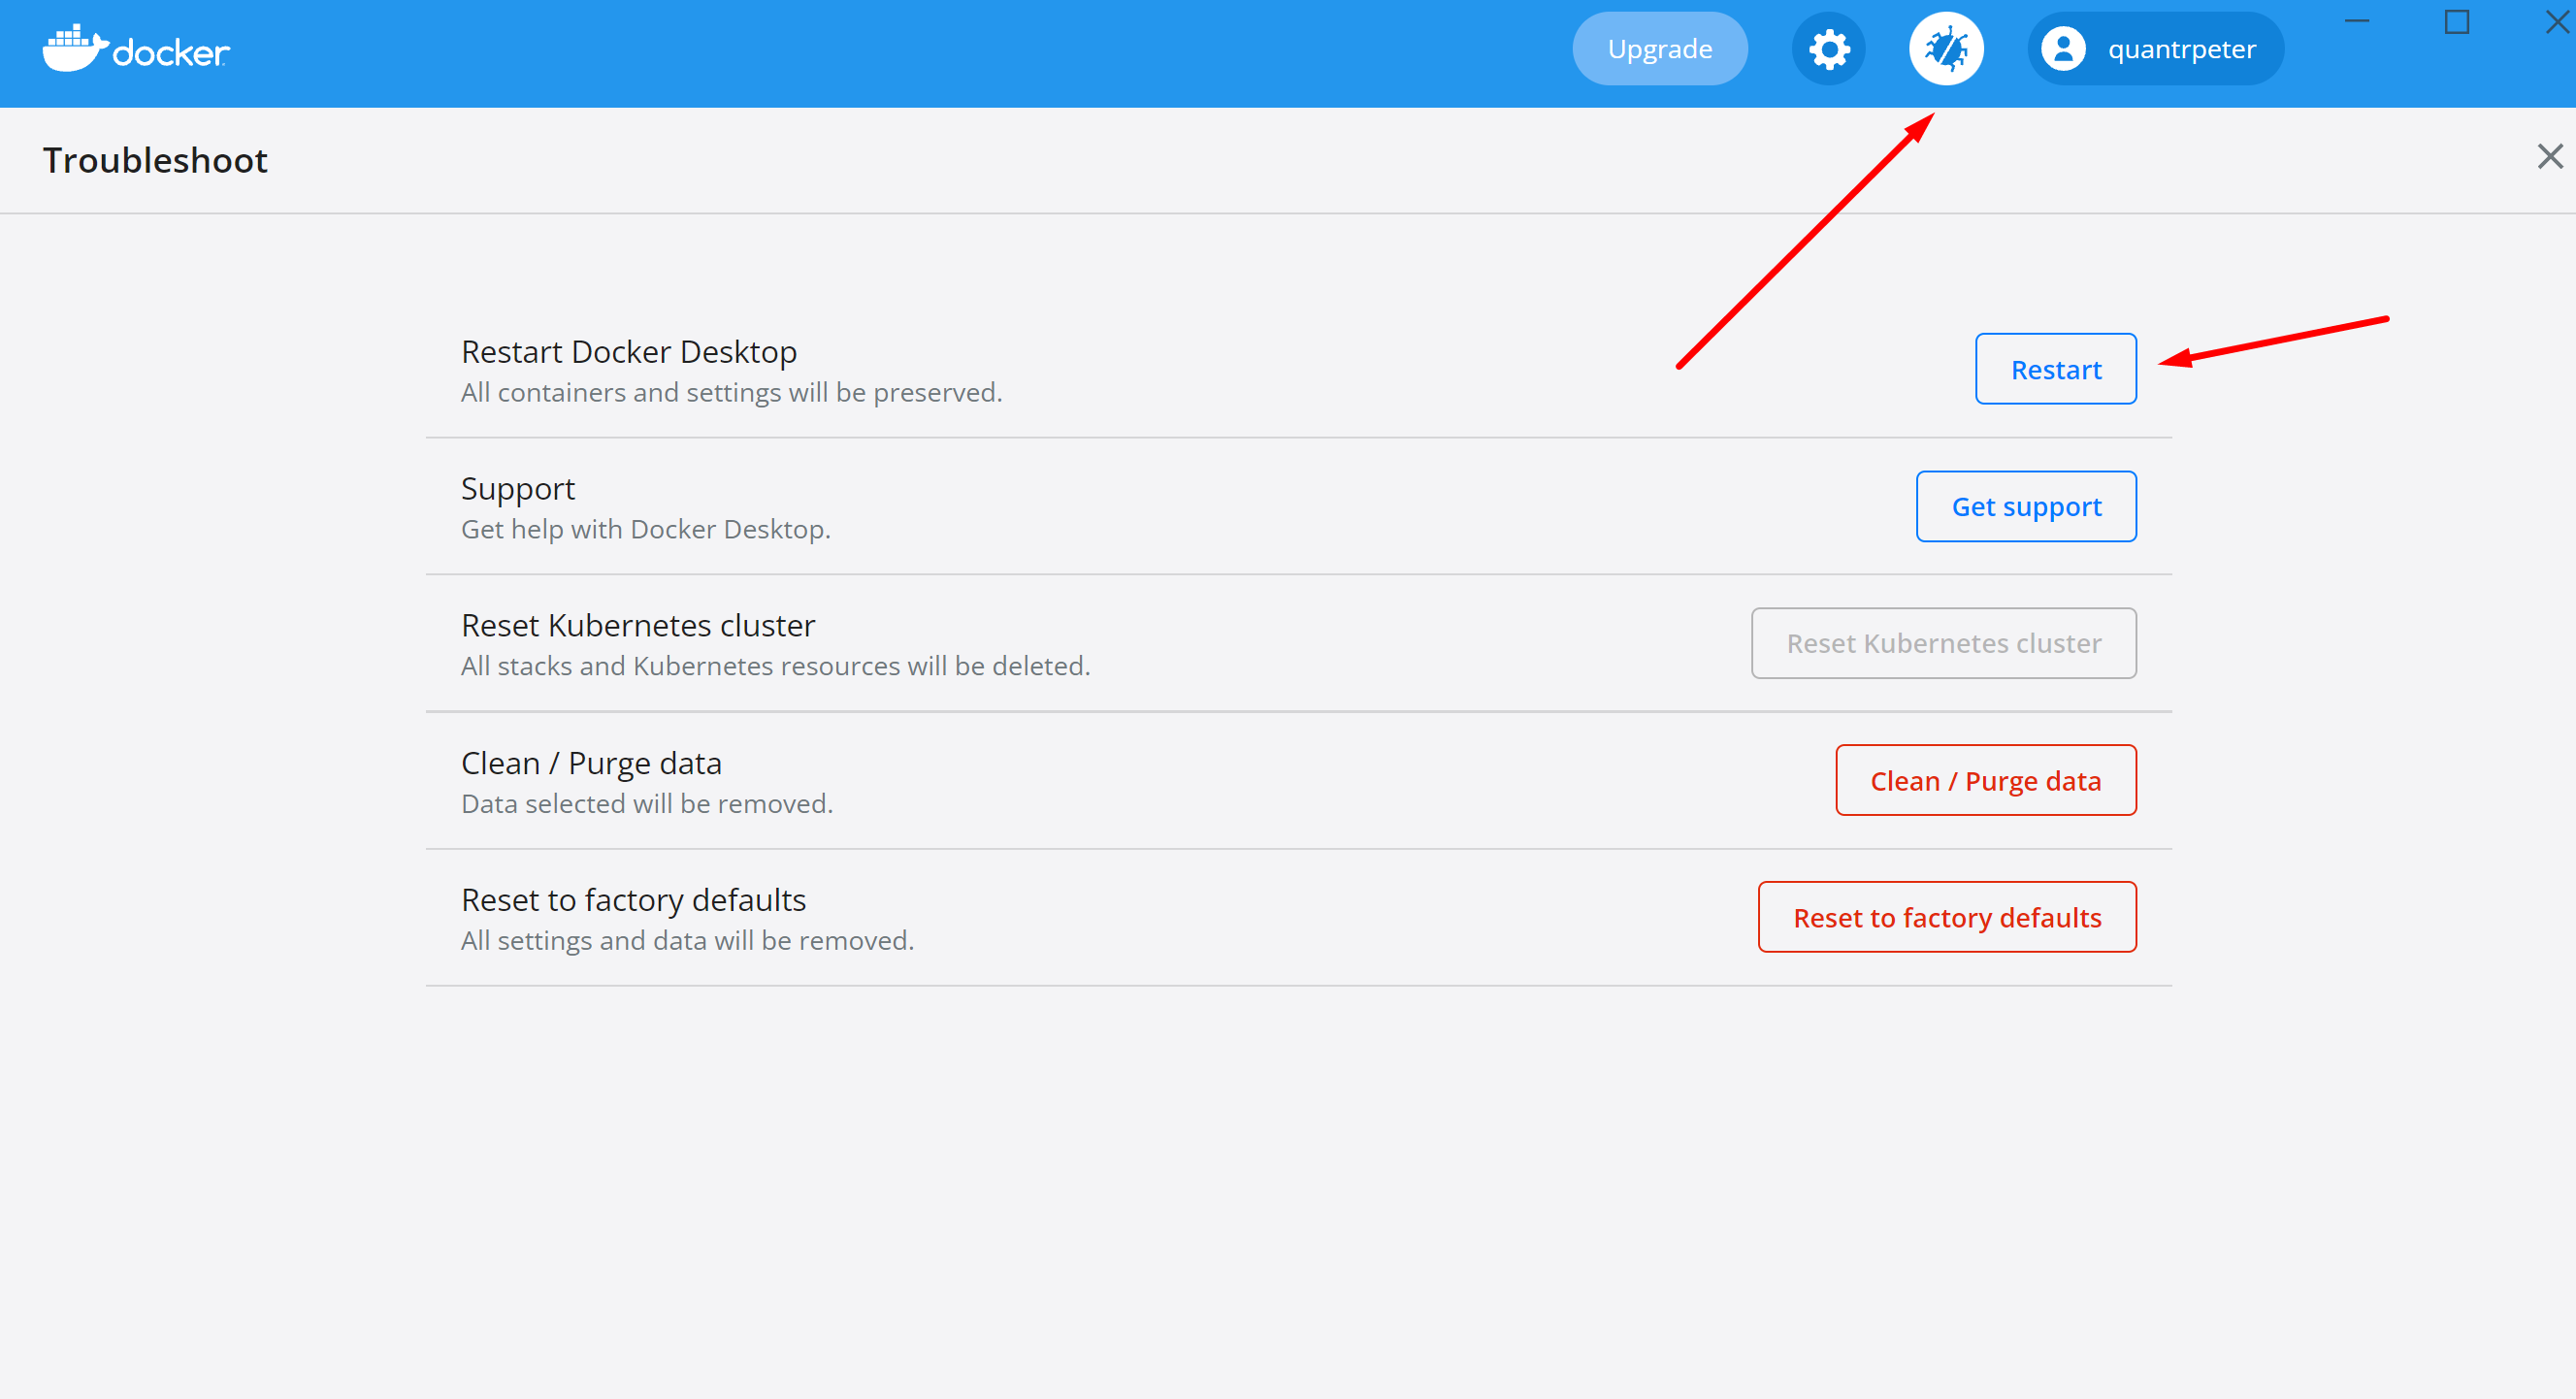Click the Get support button
Viewport: 2576px width, 1399px height.
(x=2026, y=507)
